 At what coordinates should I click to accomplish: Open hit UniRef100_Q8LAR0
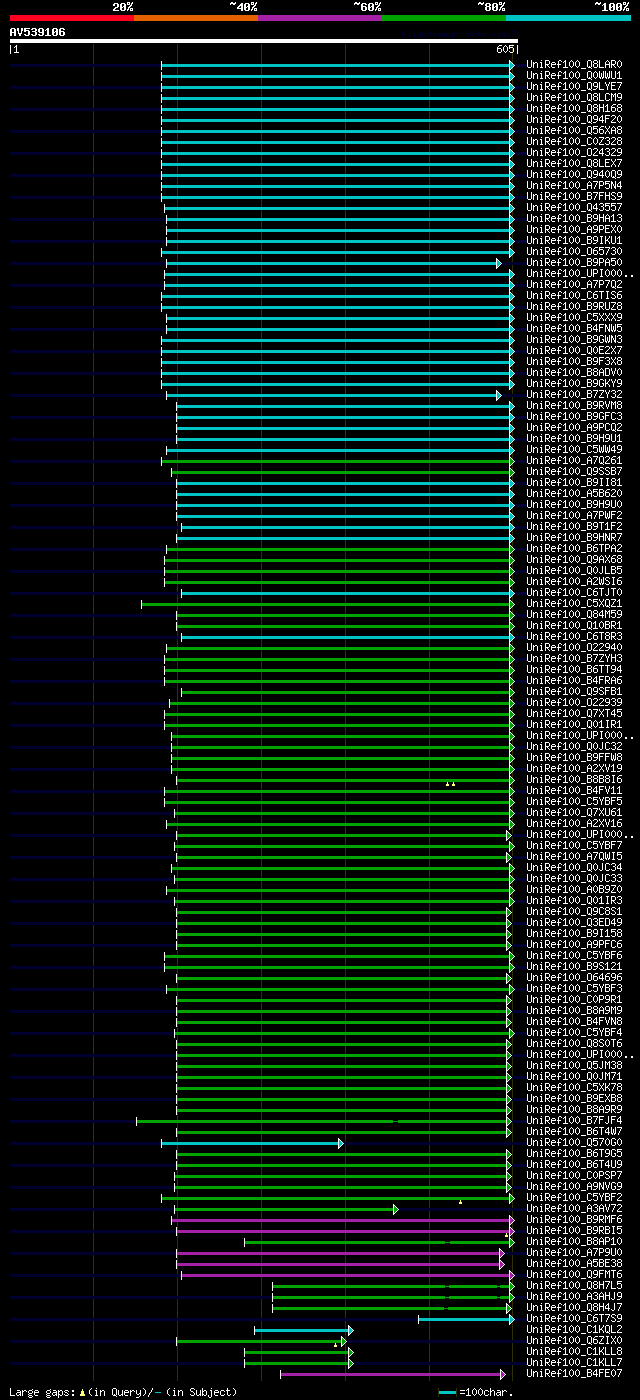[x=574, y=65]
